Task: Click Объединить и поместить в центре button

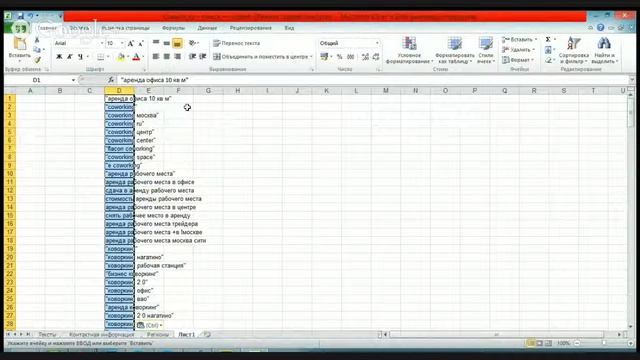Action: (263, 57)
